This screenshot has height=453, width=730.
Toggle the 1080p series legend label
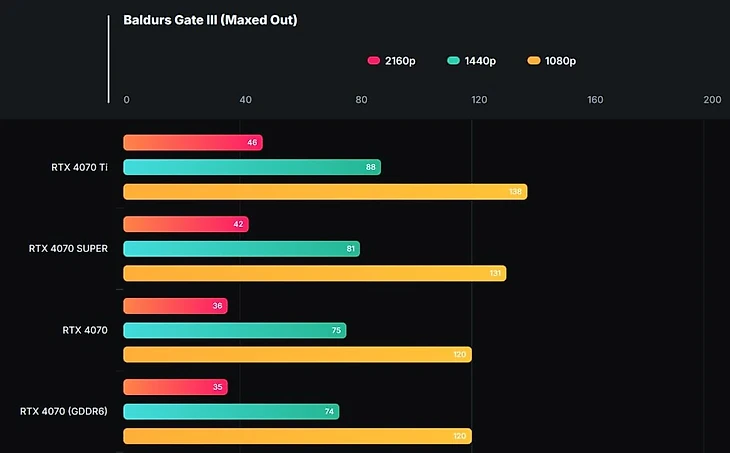[560, 61]
